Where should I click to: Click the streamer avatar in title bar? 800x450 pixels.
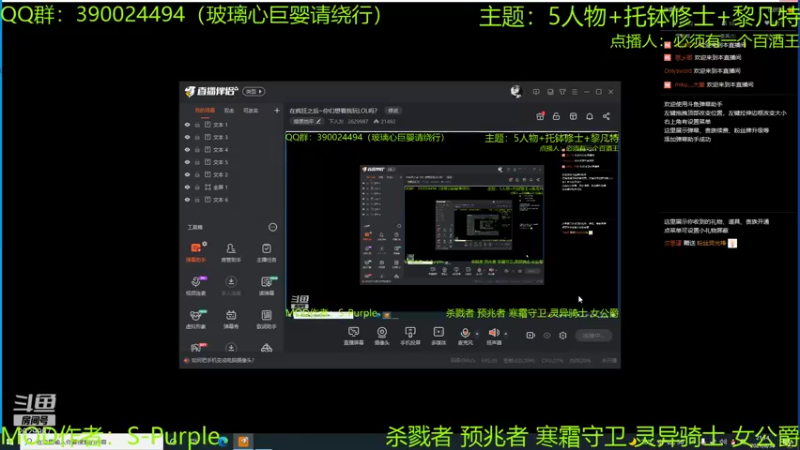pyautogui.click(x=516, y=91)
